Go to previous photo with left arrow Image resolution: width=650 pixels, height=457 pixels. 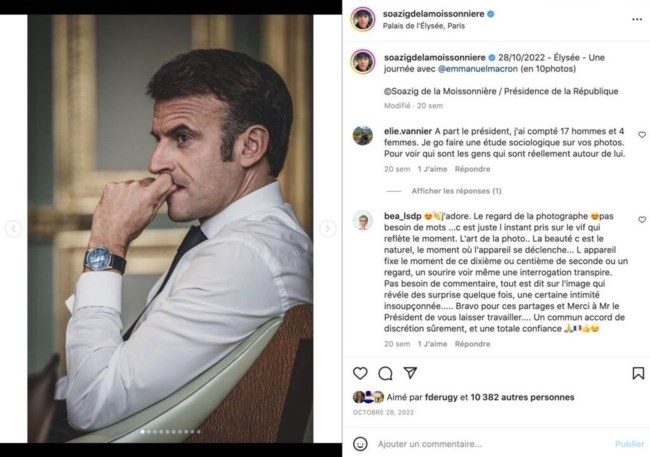click(13, 229)
